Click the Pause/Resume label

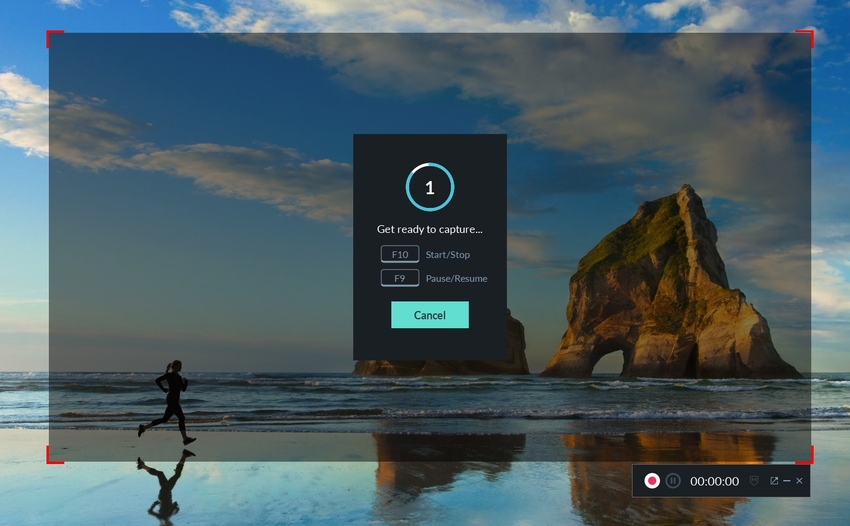pos(456,278)
